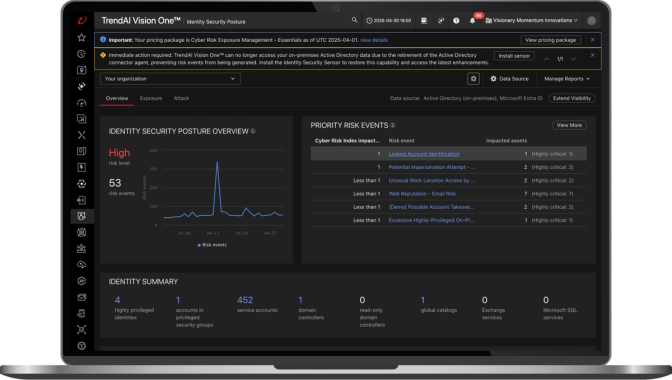Select the highlighted Identity Security shield icon
The height and width of the screenshot is (380, 672).
pos(81,216)
